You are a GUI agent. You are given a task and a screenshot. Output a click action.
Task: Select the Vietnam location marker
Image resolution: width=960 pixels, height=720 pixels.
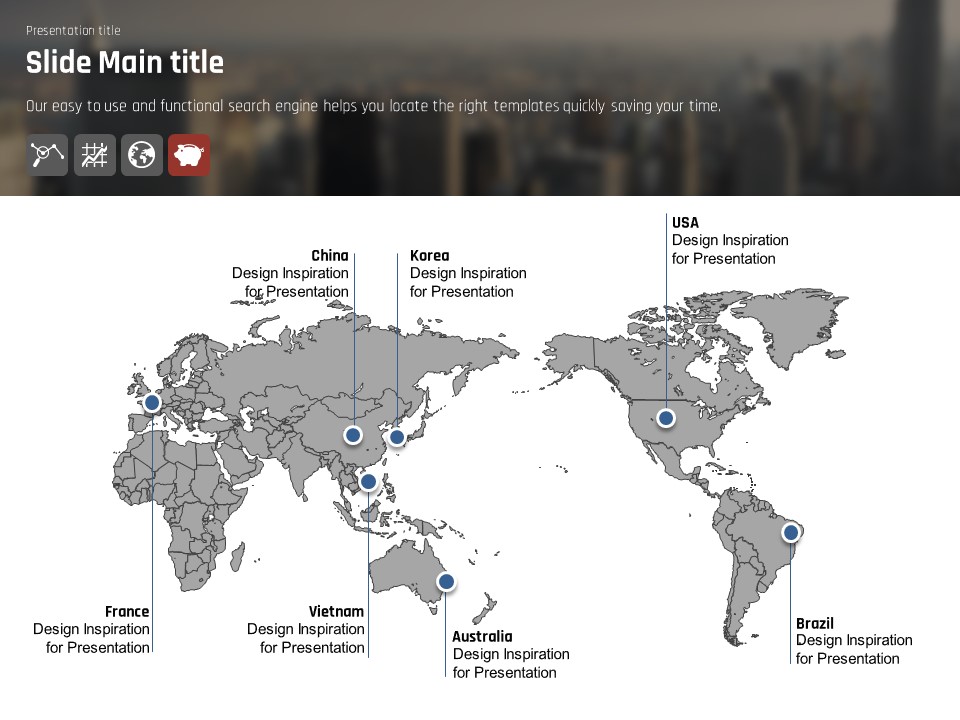point(368,482)
